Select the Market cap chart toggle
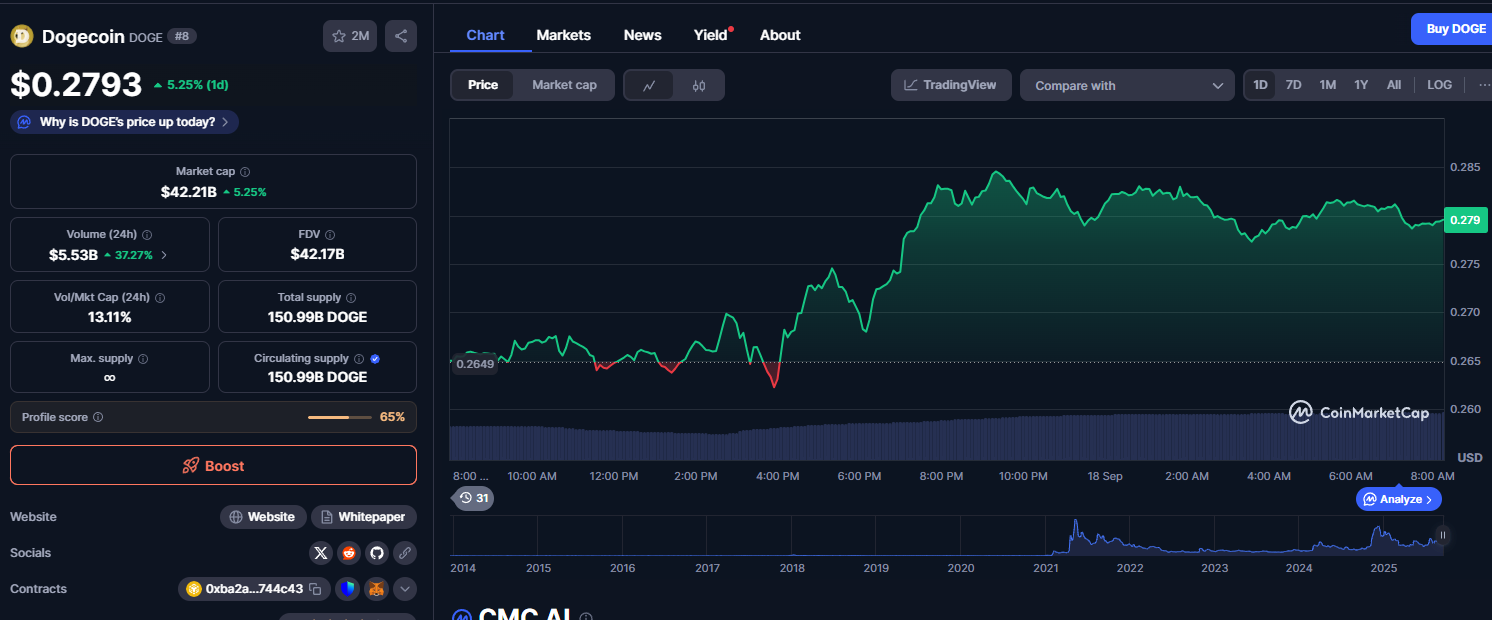1492x620 pixels. tap(564, 85)
